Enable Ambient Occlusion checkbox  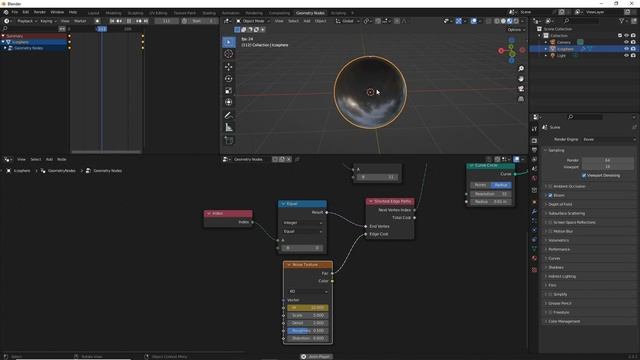pyautogui.click(x=550, y=186)
